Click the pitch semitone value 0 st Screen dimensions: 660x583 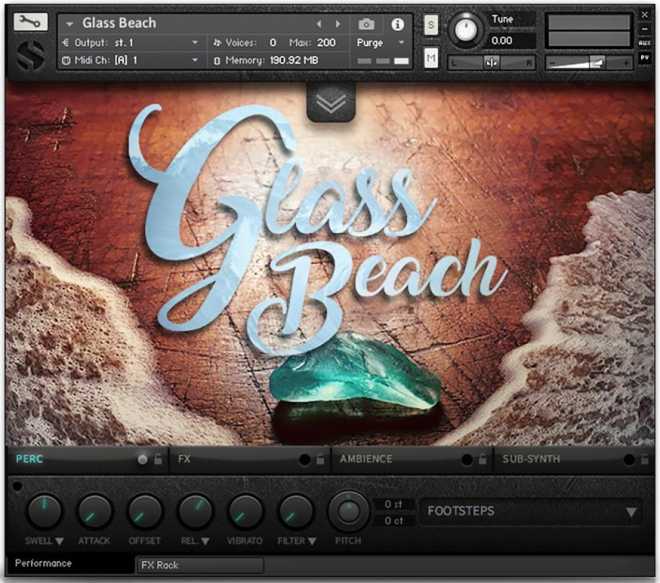coord(394,504)
